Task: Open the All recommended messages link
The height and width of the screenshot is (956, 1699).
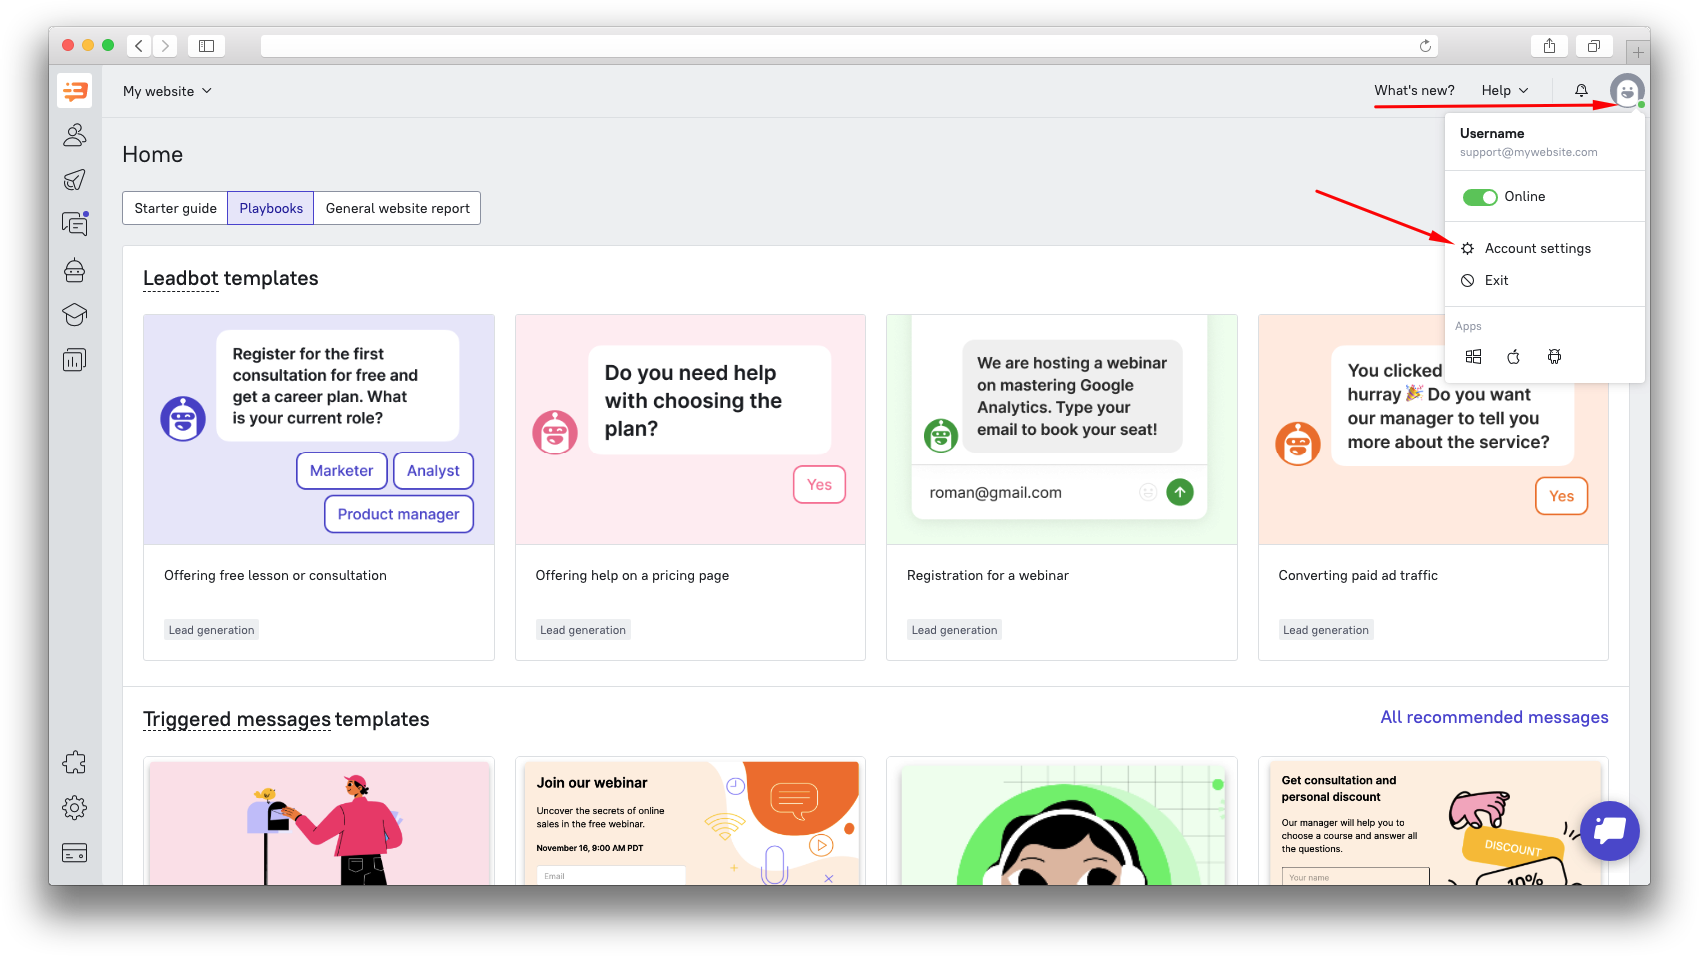Action: tap(1494, 717)
